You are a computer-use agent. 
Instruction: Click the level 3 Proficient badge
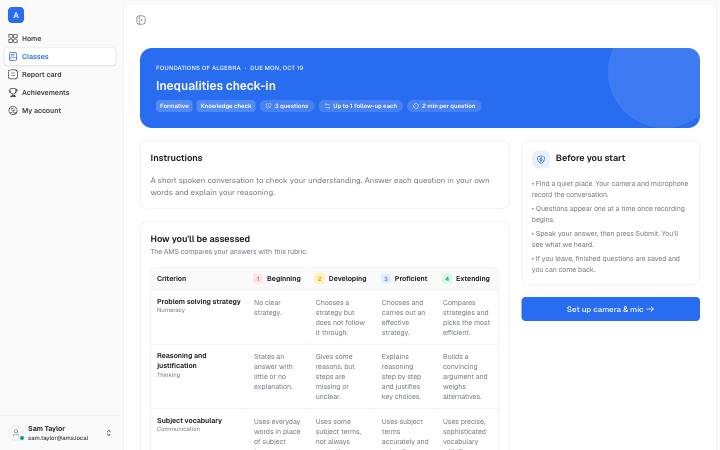(x=386, y=279)
